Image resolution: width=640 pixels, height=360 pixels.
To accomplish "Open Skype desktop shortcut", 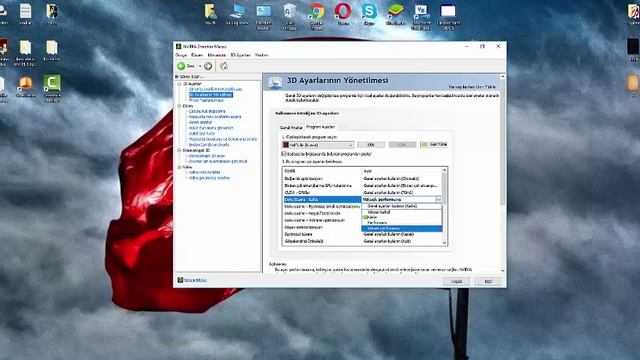I will pyautogui.click(x=369, y=11).
